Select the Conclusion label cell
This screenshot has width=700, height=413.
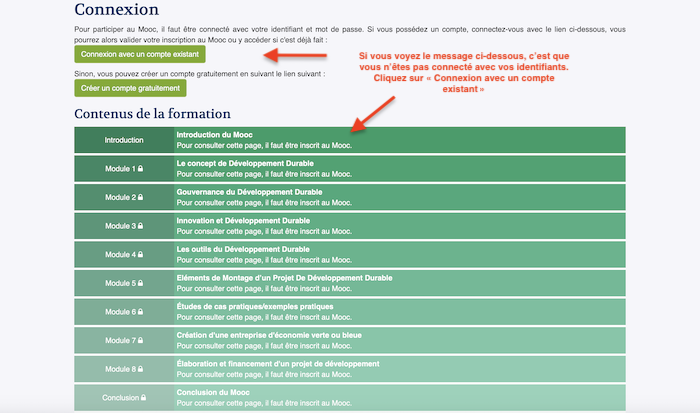tap(124, 397)
